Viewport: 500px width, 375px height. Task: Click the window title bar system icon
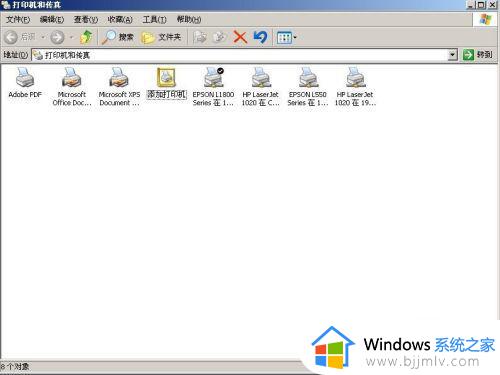point(6,5)
